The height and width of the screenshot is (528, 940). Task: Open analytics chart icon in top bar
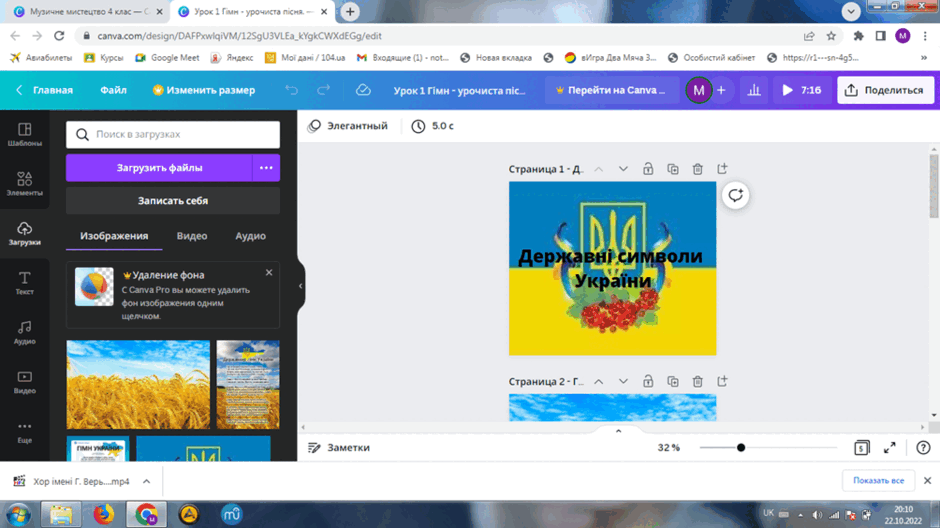click(754, 90)
